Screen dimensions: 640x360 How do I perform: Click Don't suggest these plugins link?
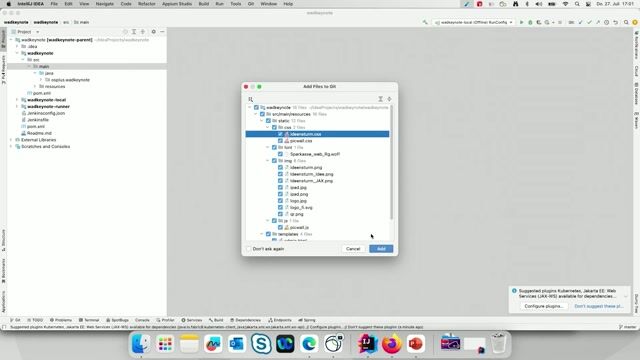coord(598,306)
